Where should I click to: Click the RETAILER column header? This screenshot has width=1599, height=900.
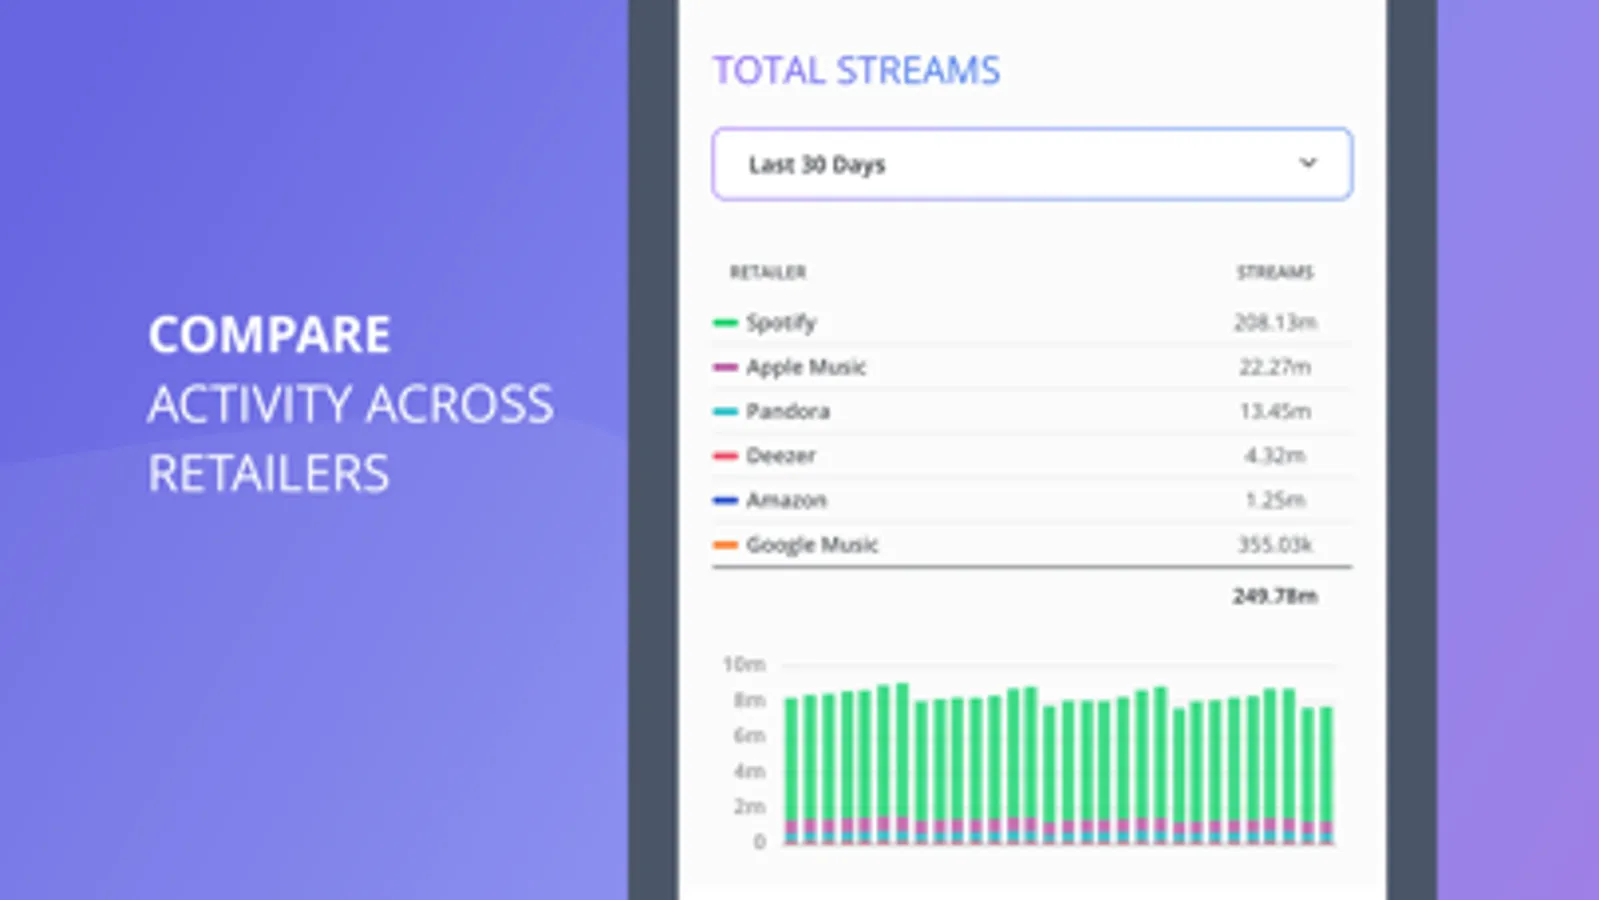click(768, 272)
